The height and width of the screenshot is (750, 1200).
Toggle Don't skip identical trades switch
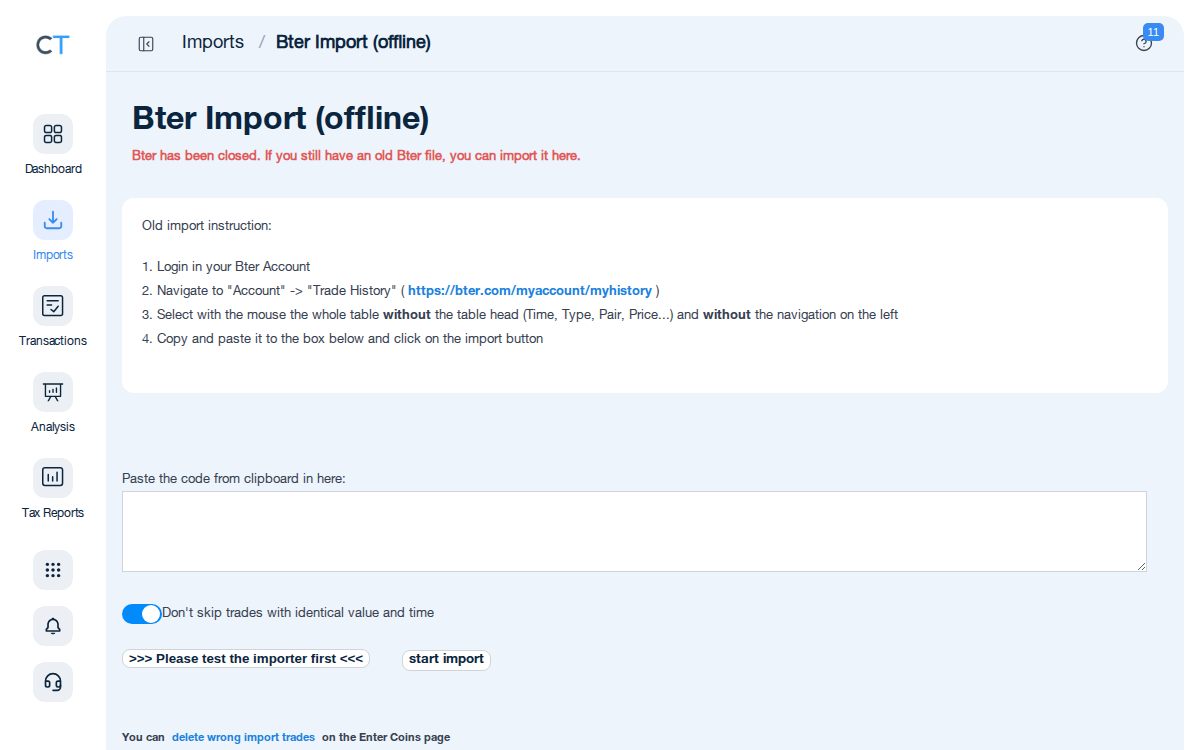click(x=141, y=614)
